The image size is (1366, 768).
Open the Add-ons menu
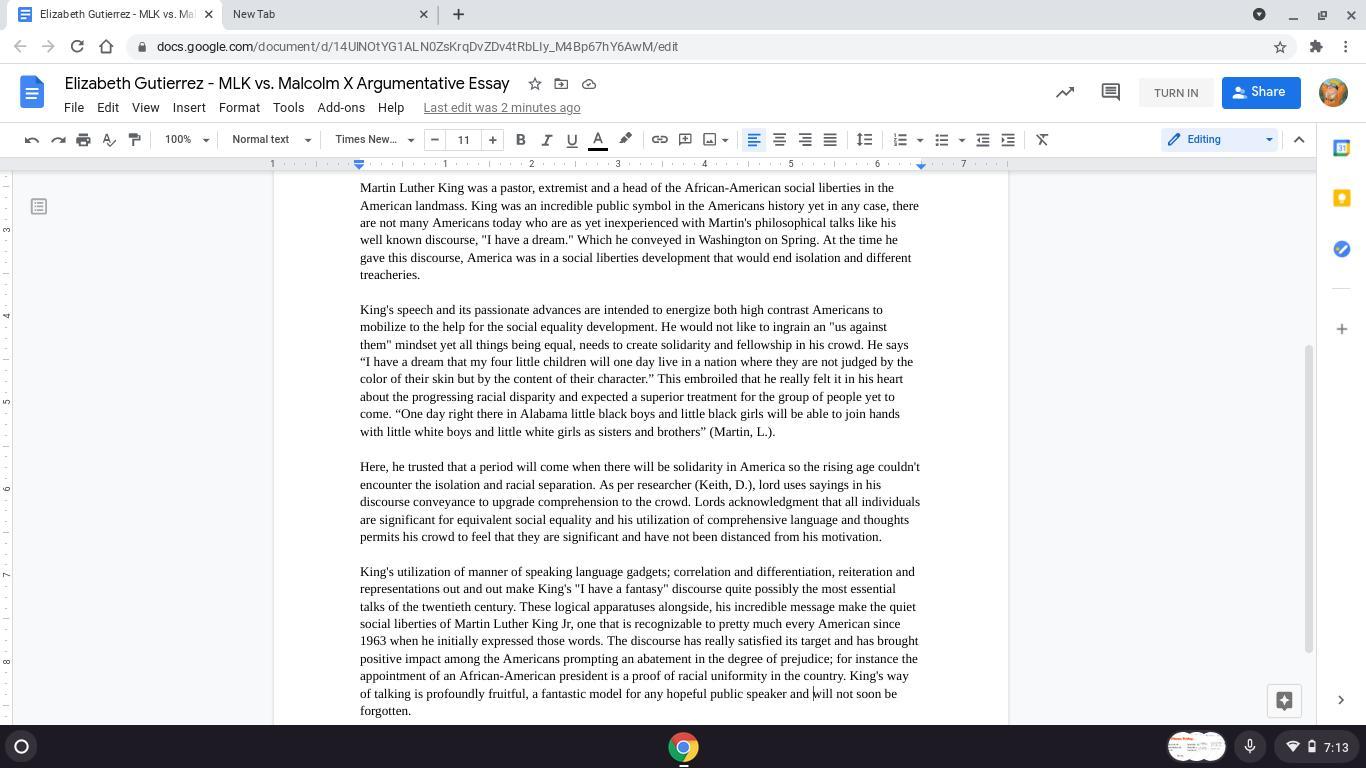tap(341, 108)
